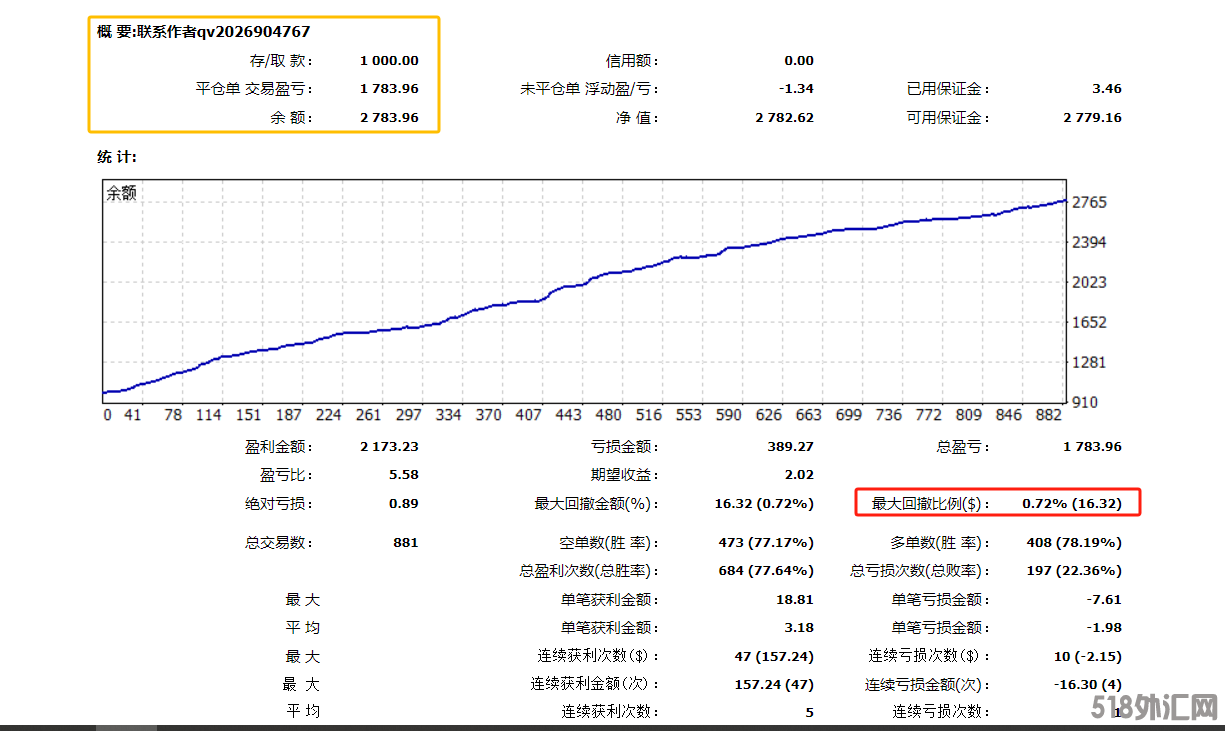Select the average loss trade '-1.98'
1225x731 pixels.
pos(1106,628)
